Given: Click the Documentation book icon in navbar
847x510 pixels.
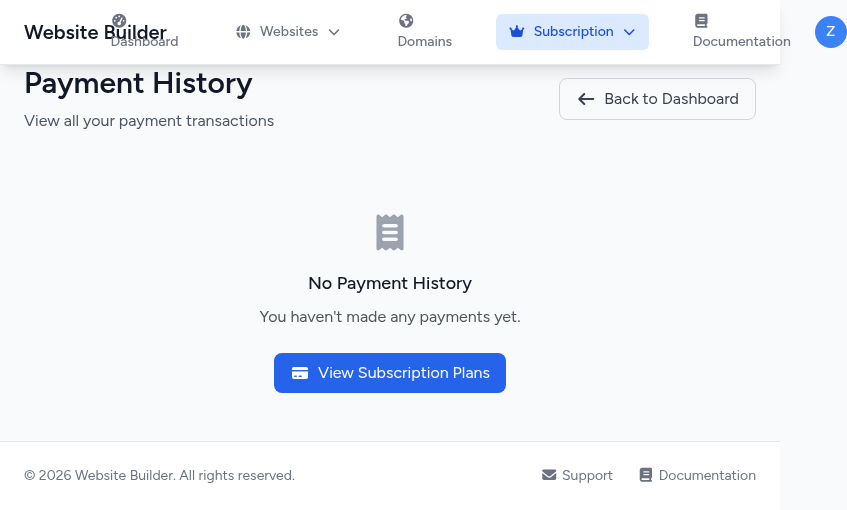Looking at the screenshot, I should 701,21.
